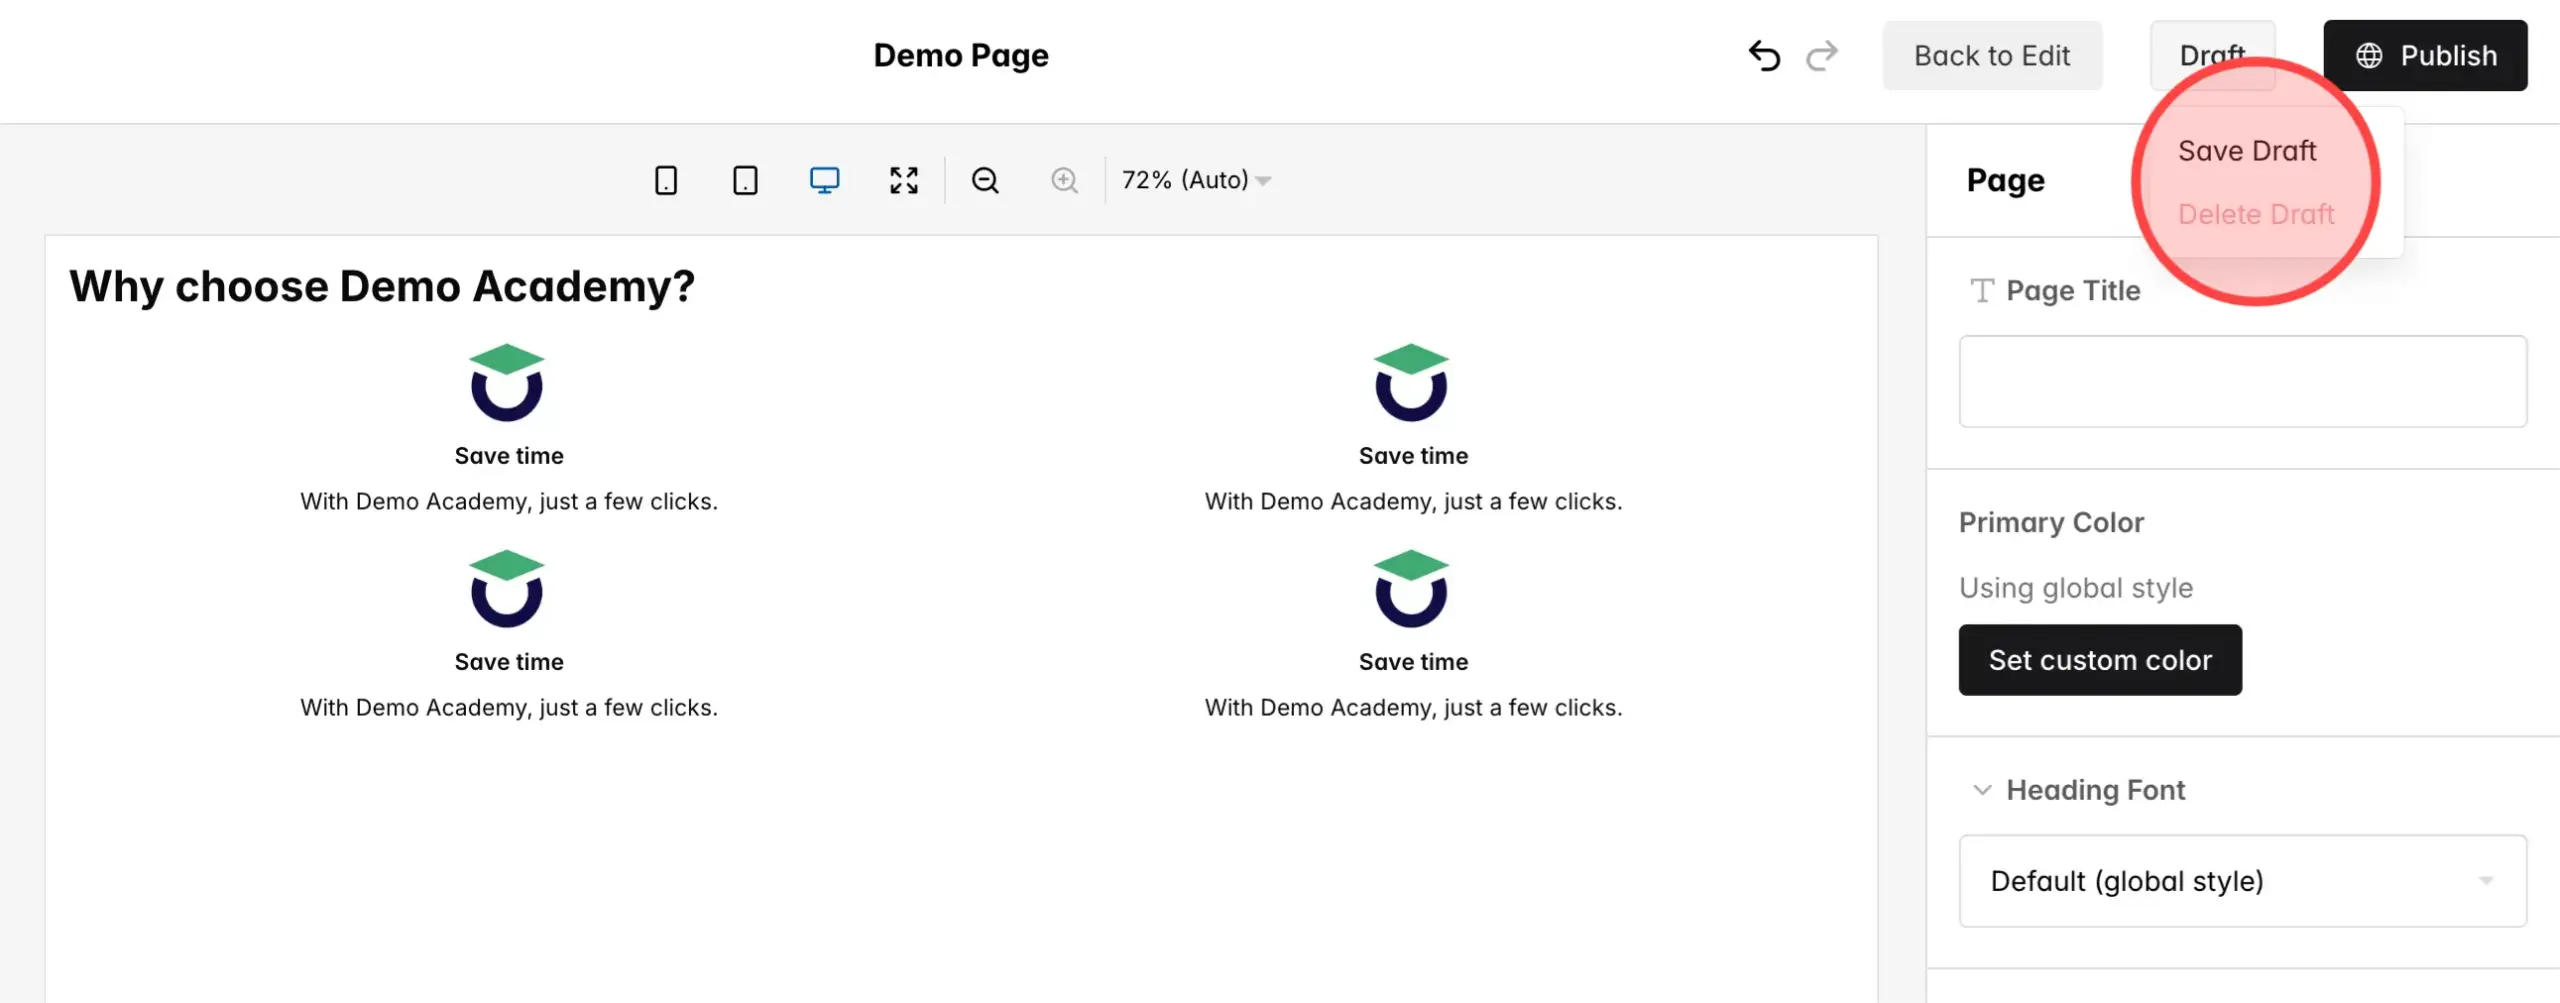Zoom out the page canvas
The image size is (2560, 1003).
tap(985, 180)
